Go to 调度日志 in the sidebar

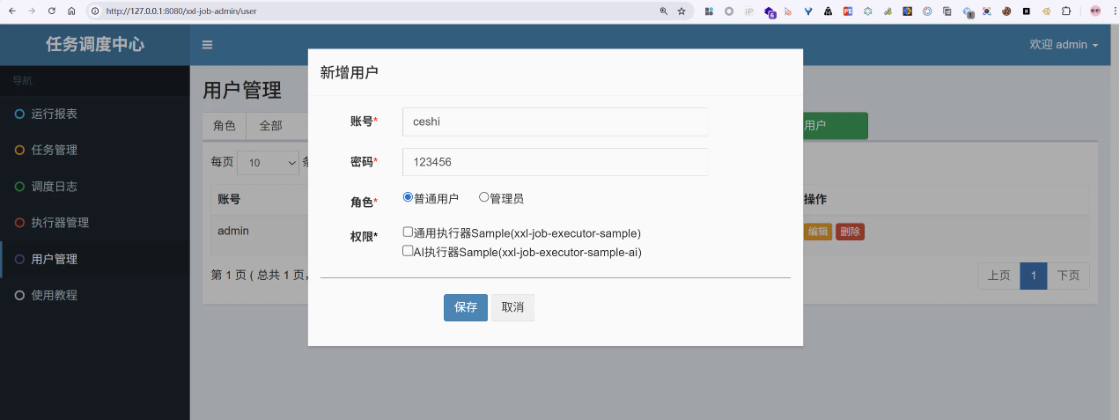point(54,187)
